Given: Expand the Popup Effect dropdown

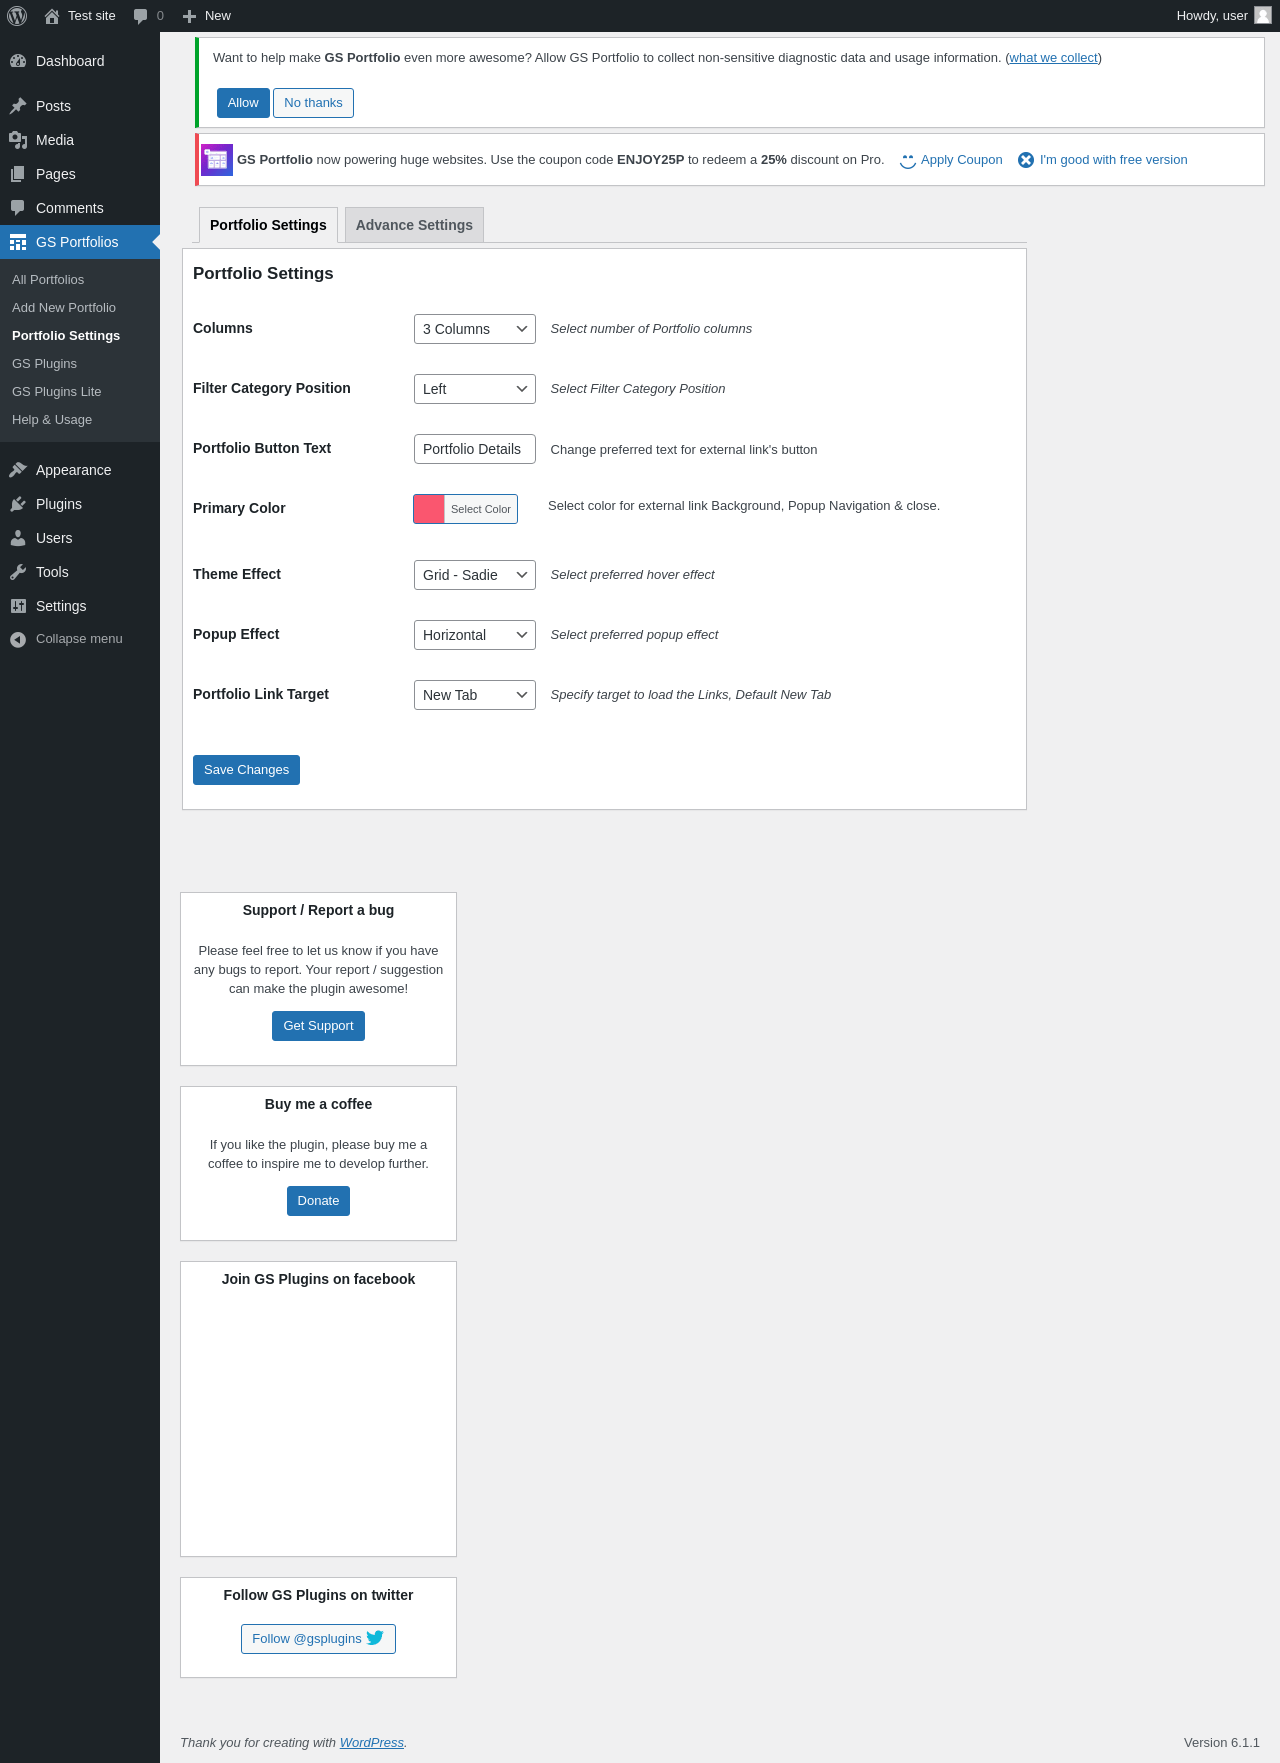Looking at the screenshot, I should pos(475,635).
